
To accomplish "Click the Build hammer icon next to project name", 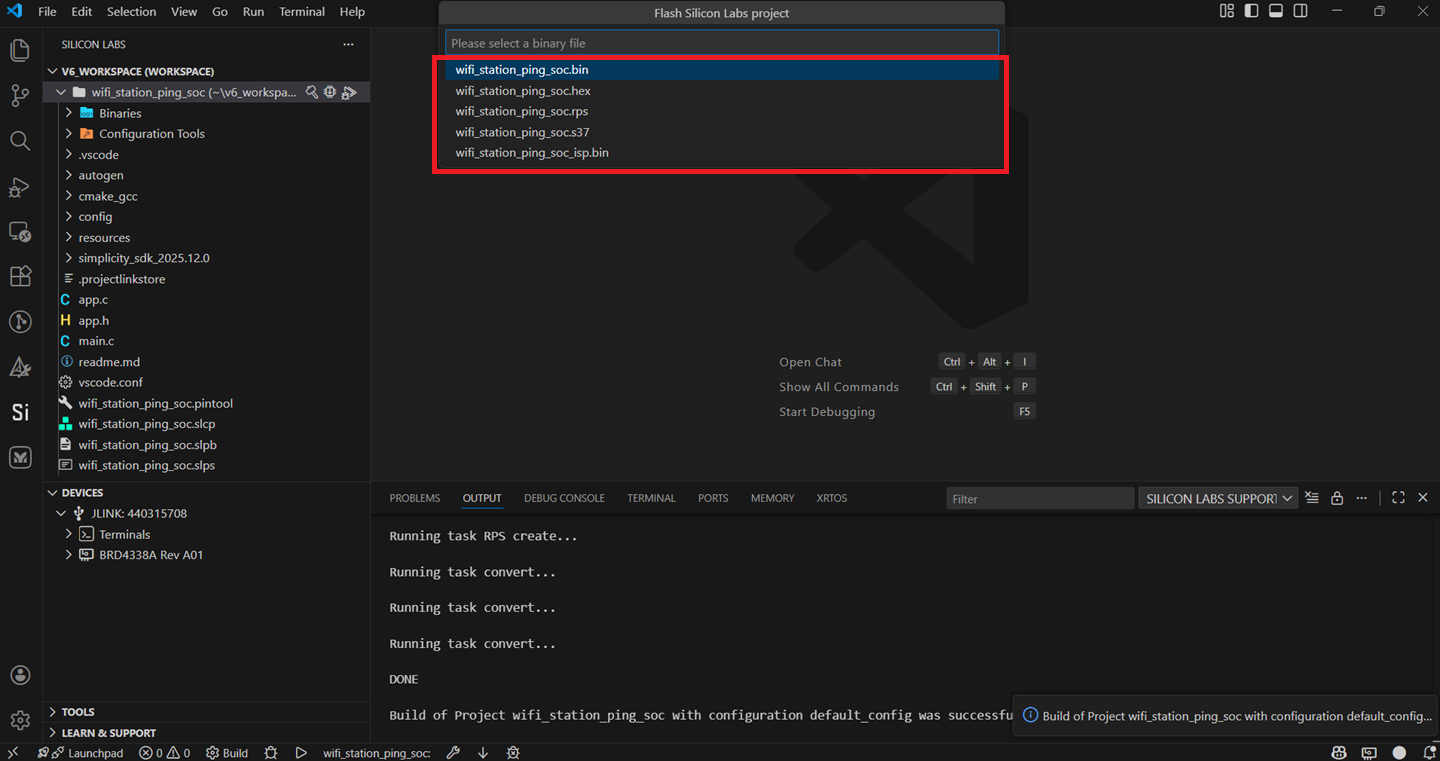I will tap(311, 91).
